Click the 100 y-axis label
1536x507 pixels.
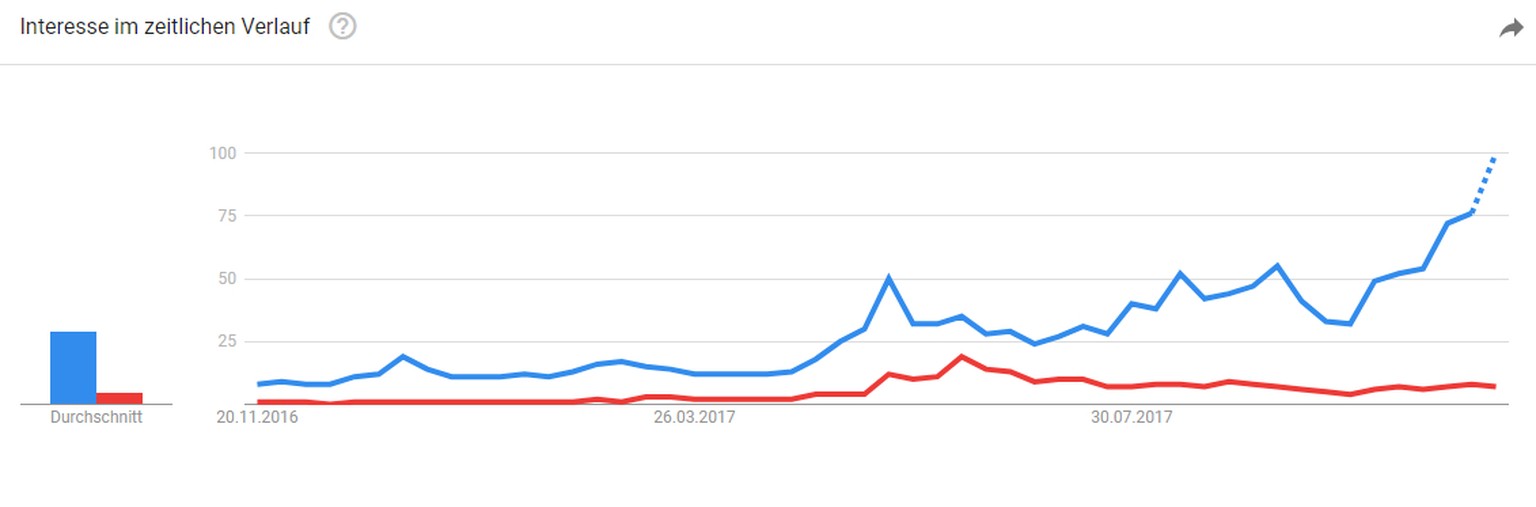coord(221,153)
